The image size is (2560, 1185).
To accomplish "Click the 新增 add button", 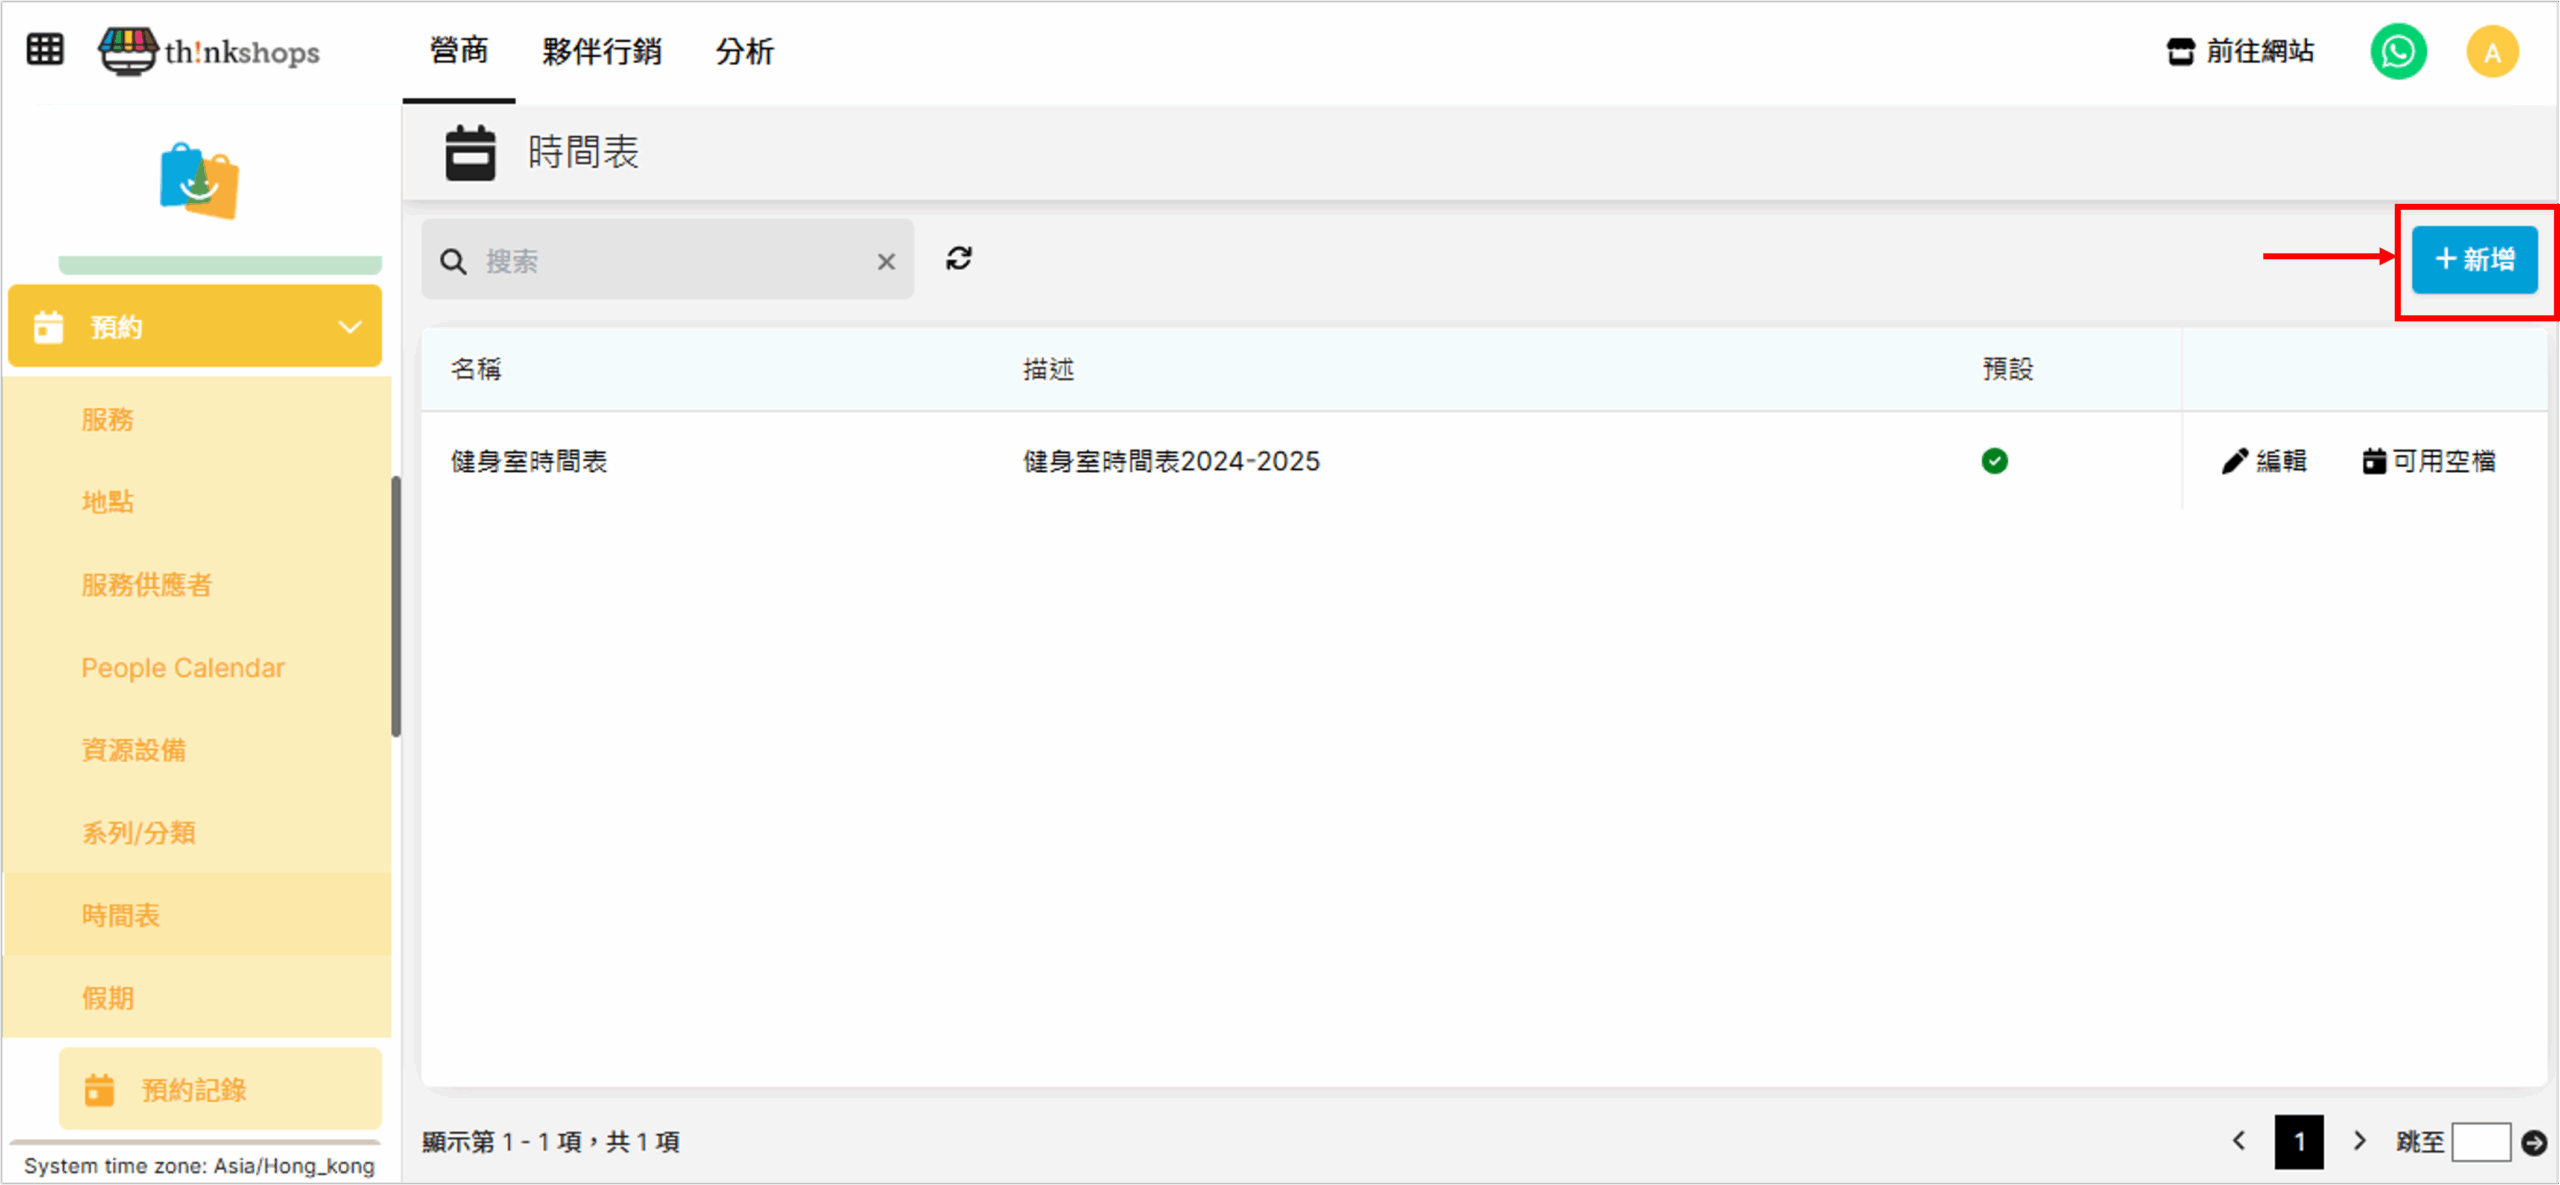I will 2474,260.
